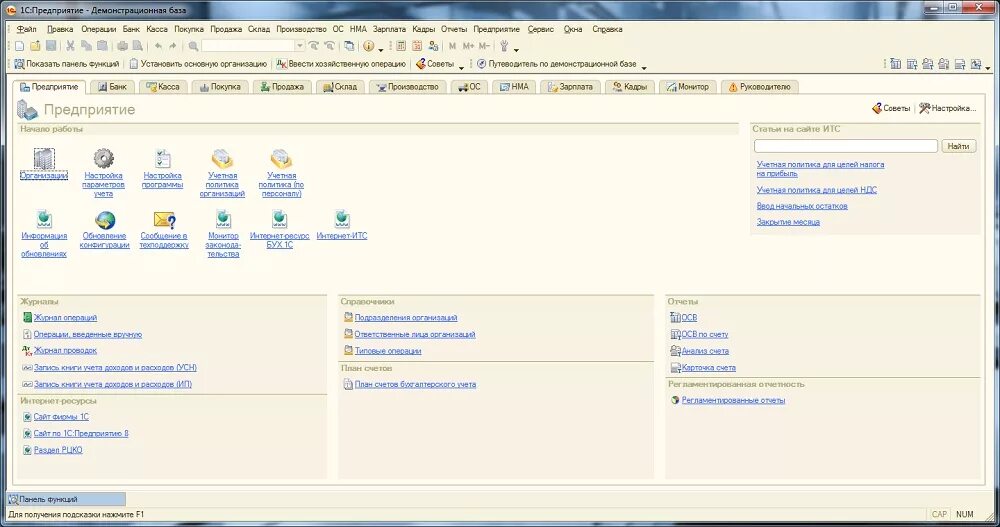Click the Save diskette toolbar icon

(x=51, y=46)
